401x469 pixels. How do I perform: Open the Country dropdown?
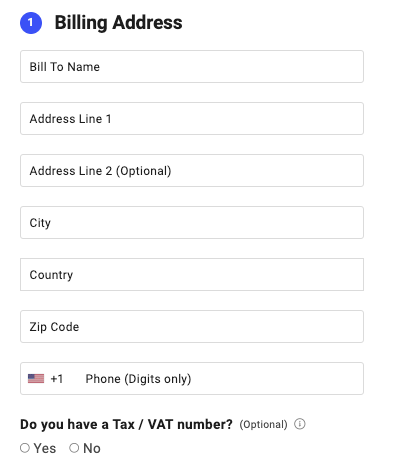(192, 274)
